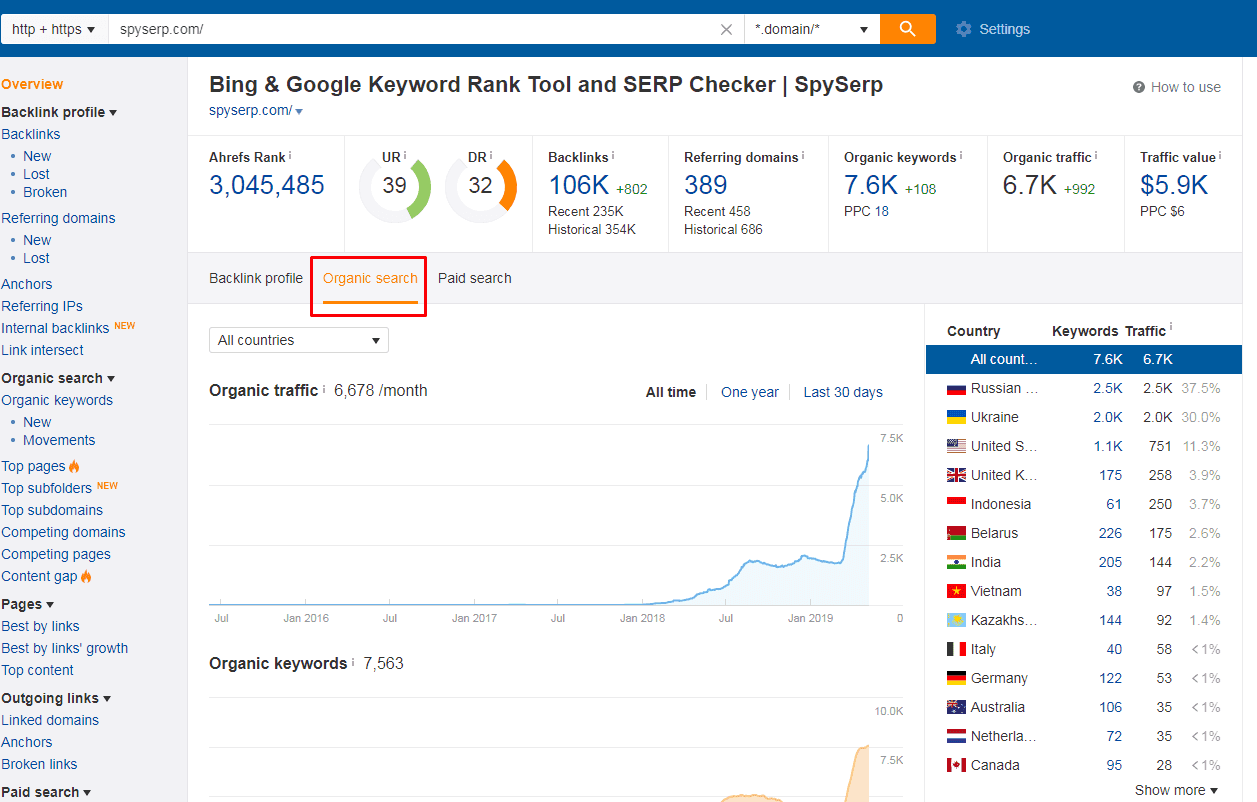The height and width of the screenshot is (802, 1257).
Task: Expand the arrow next to spyserp.com/ link
Action: click(x=299, y=111)
